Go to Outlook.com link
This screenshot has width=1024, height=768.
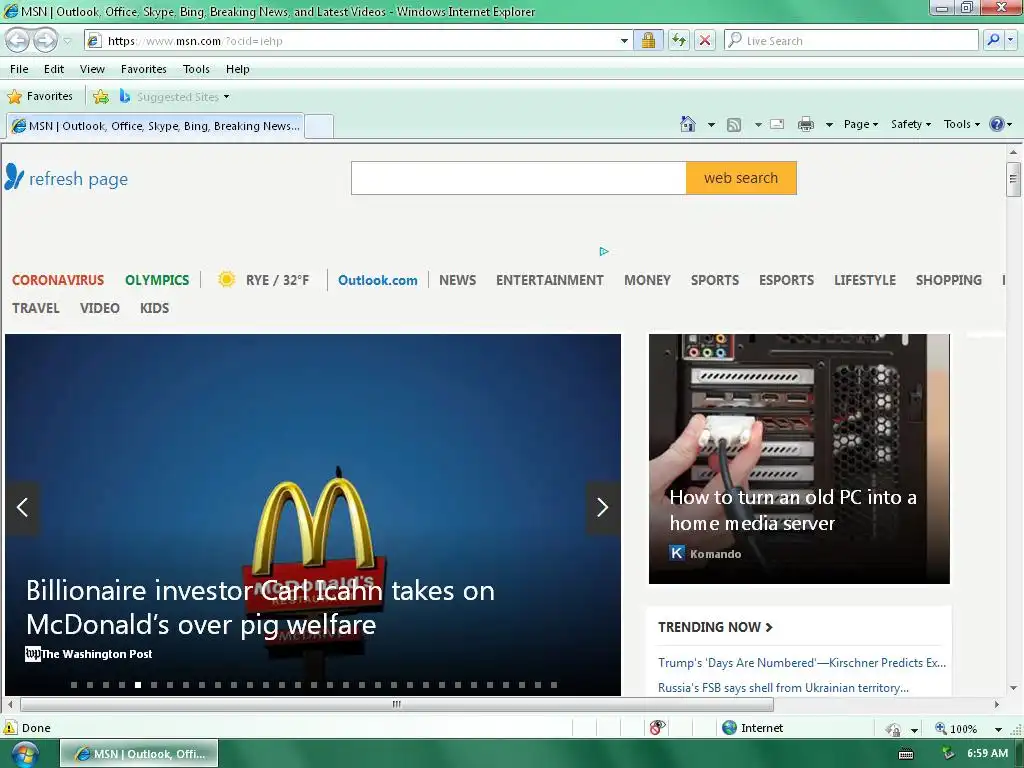click(377, 280)
